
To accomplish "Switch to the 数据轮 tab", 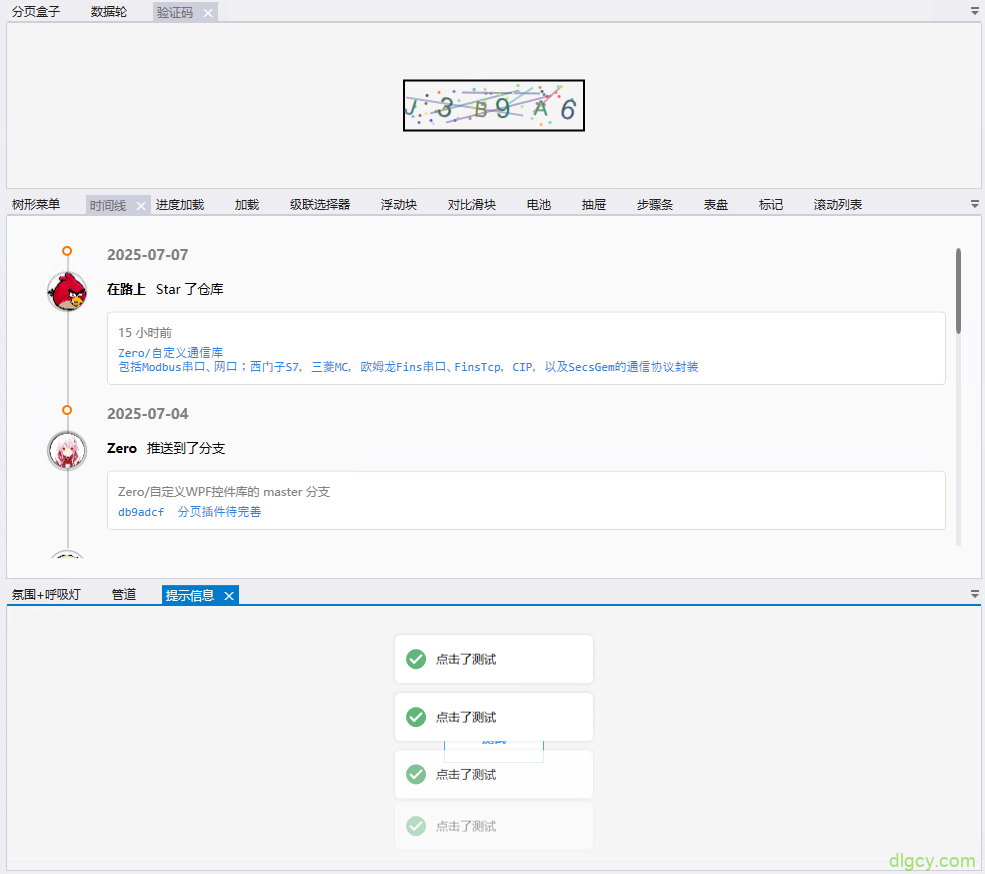I will (x=109, y=12).
